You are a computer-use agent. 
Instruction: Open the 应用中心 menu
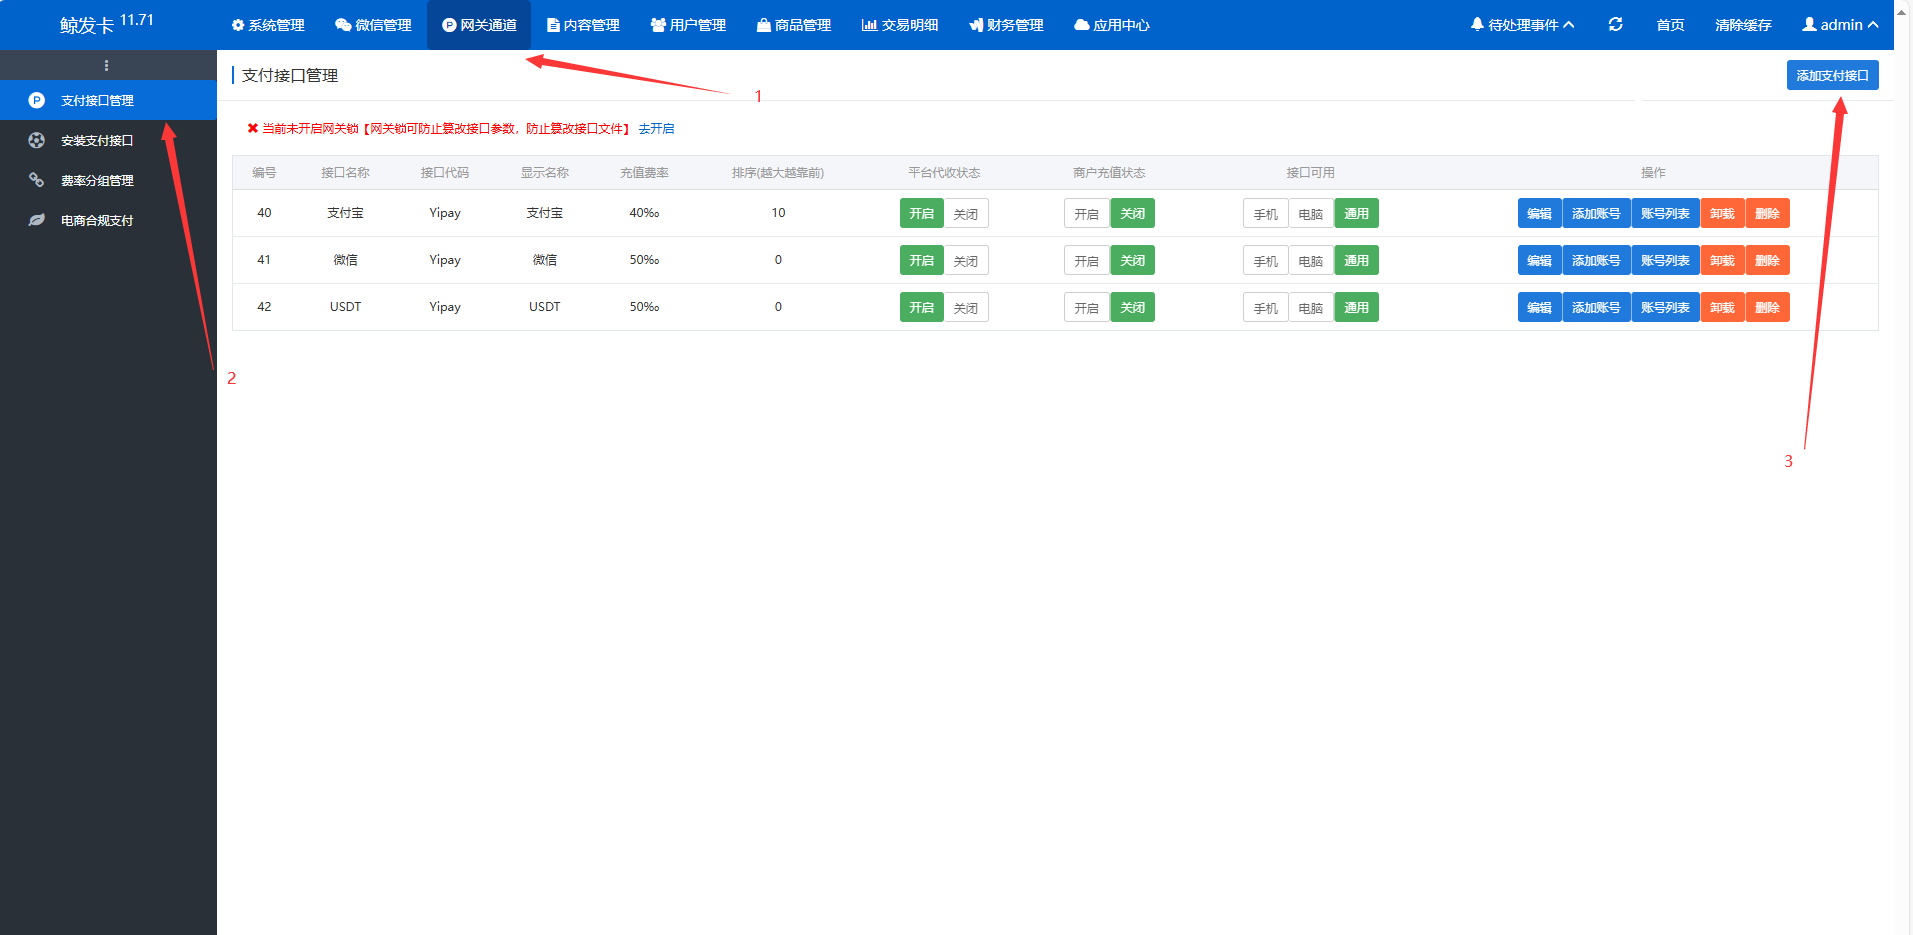tap(1111, 25)
